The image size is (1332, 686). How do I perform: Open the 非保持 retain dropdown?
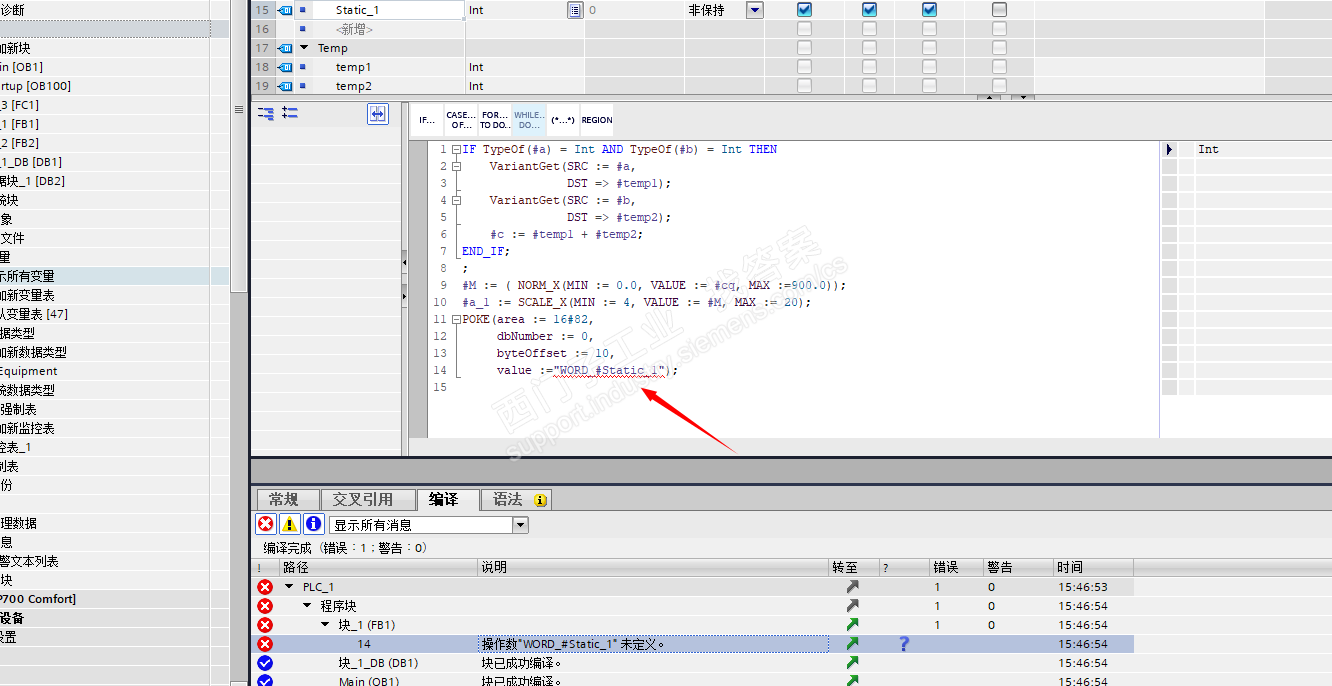tap(755, 10)
